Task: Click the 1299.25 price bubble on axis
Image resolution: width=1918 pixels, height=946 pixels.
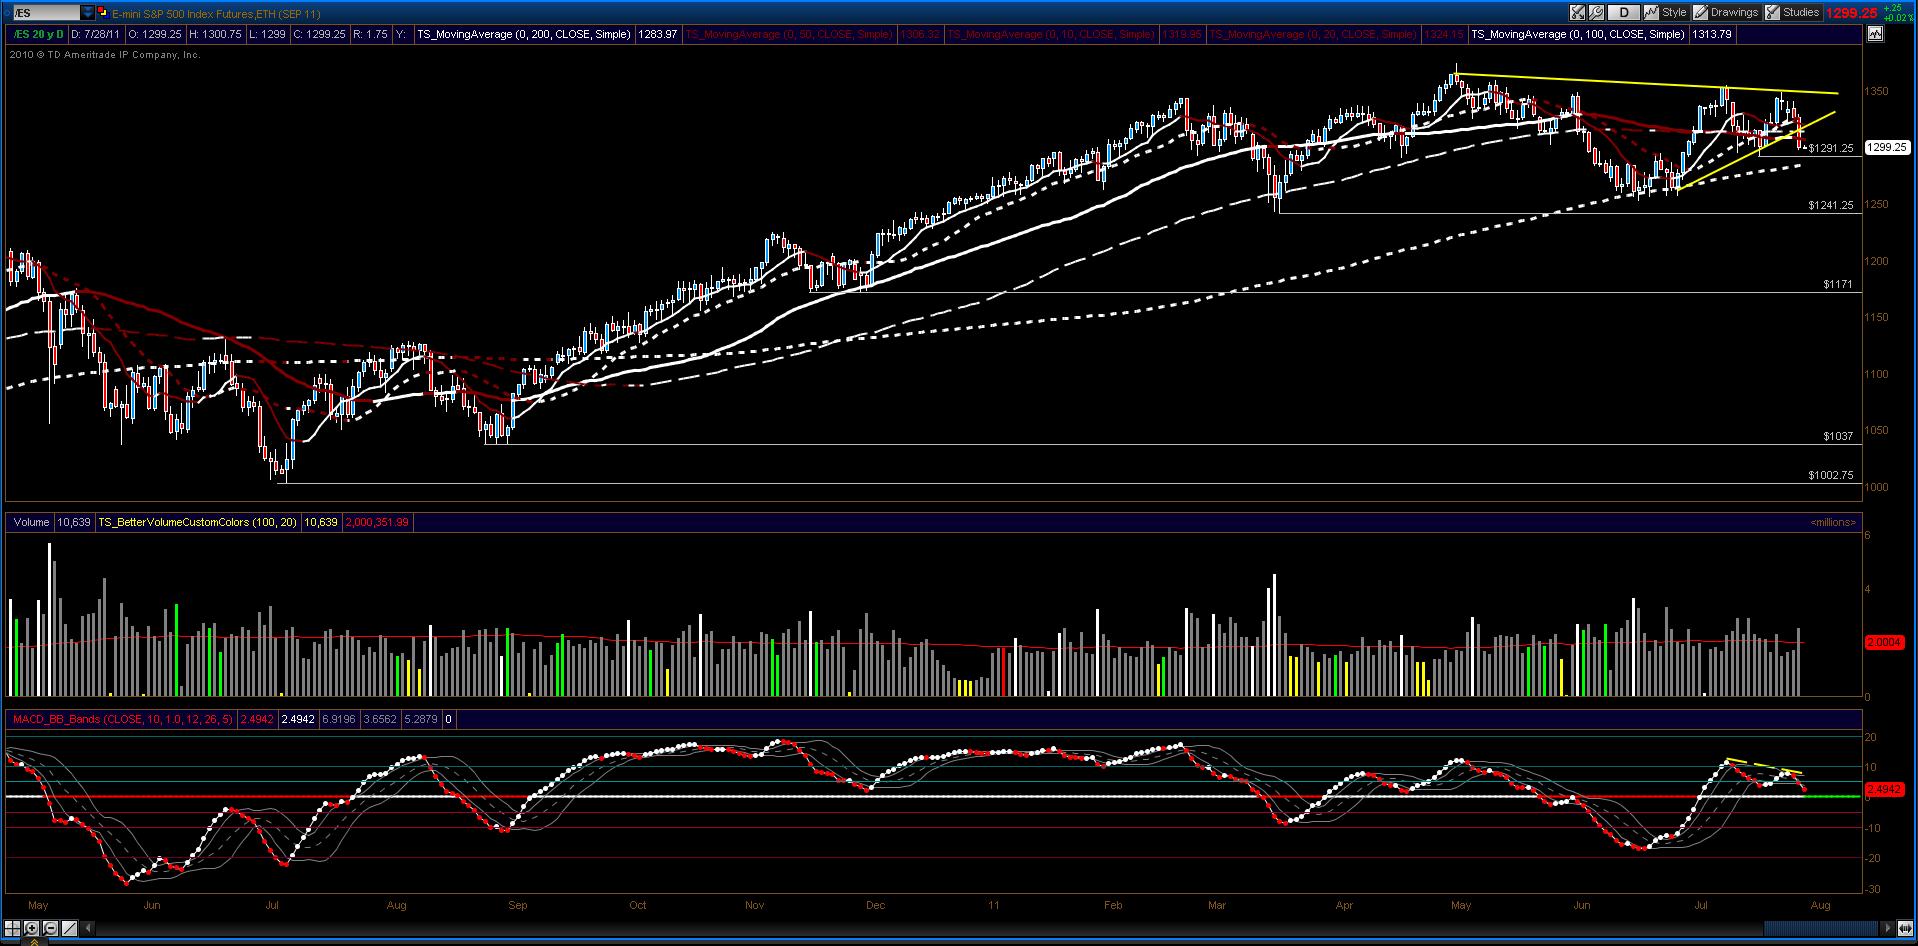Action: [1887, 147]
